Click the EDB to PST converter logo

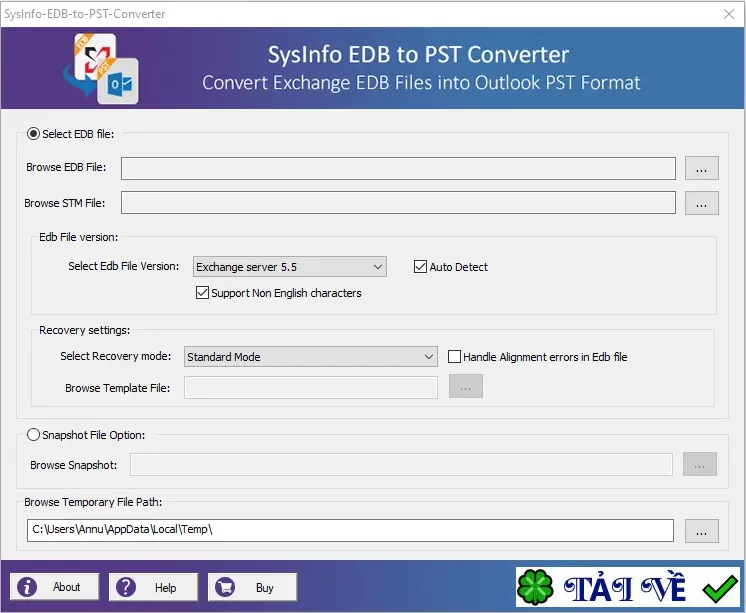coord(100,69)
